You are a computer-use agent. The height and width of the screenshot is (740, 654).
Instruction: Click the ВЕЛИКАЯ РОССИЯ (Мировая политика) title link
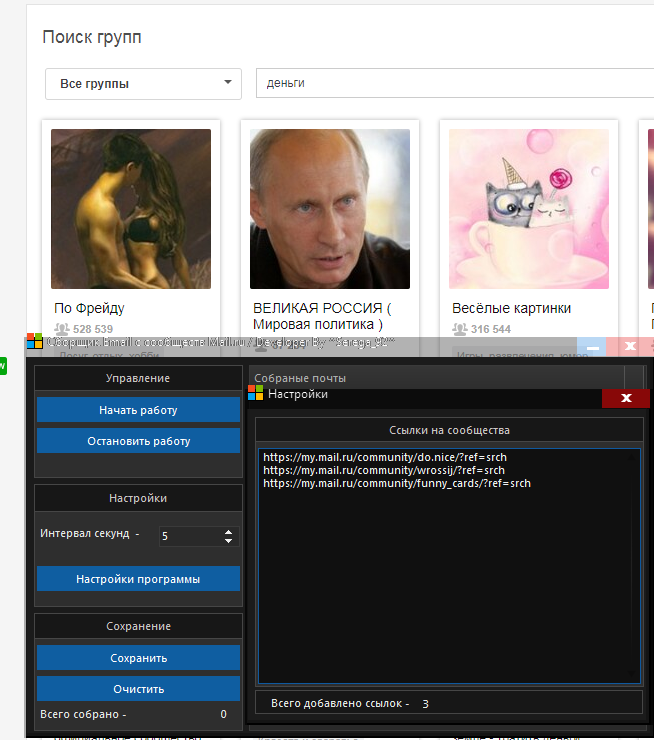[x=322, y=316]
